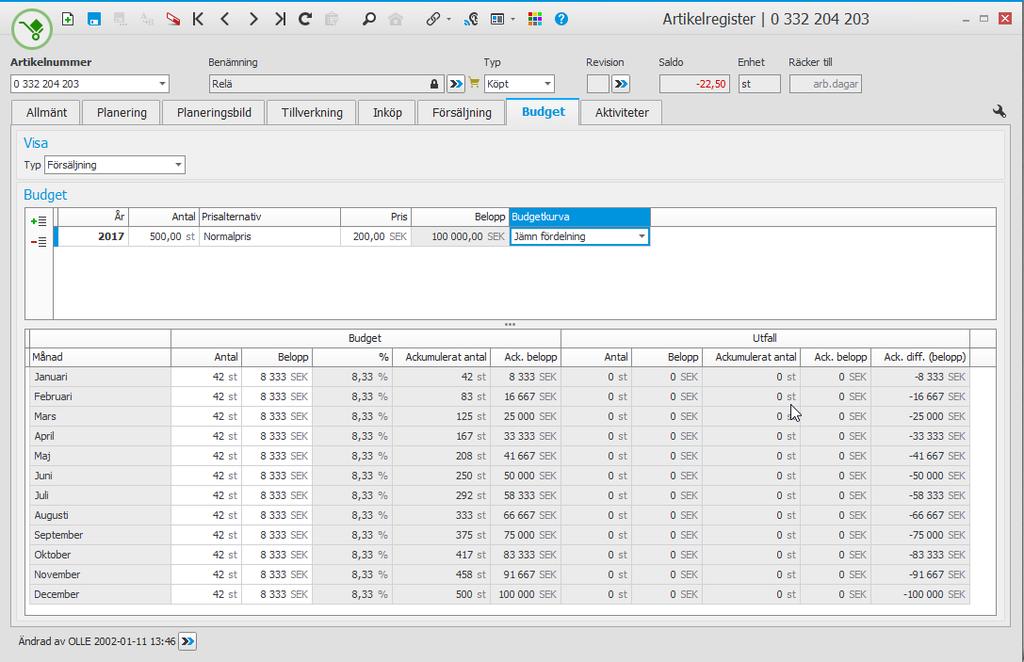This screenshot has height=662, width=1024.
Task: Switch to the Tillverkning tab
Action: click(312, 112)
